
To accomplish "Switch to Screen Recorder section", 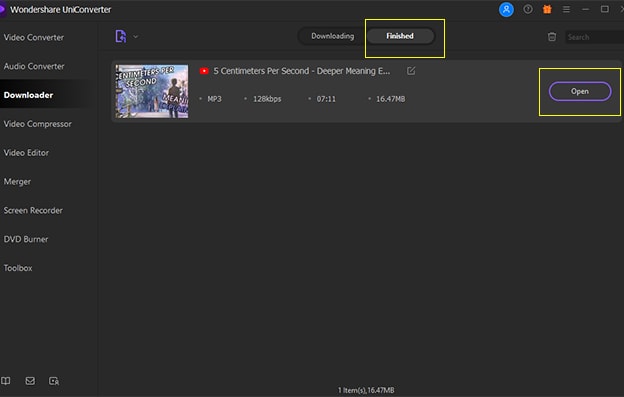I will click(x=33, y=210).
